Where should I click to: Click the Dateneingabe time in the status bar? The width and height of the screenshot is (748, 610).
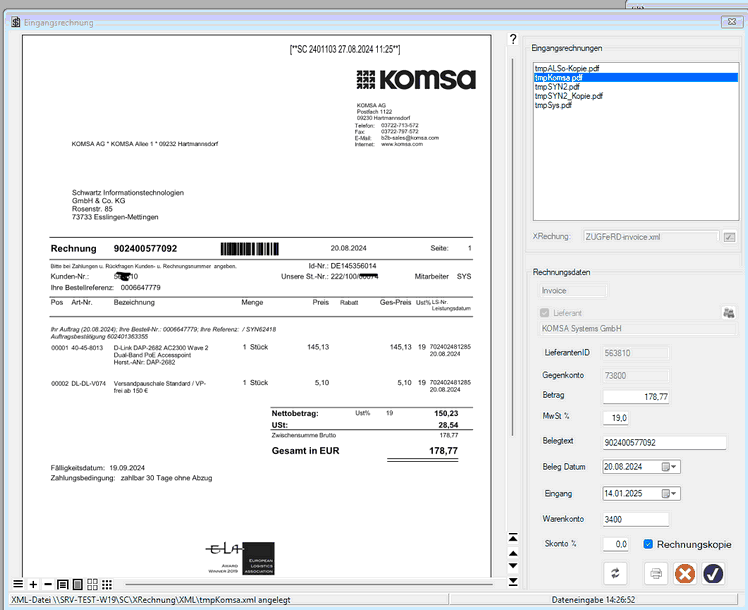(x=593, y=600)
